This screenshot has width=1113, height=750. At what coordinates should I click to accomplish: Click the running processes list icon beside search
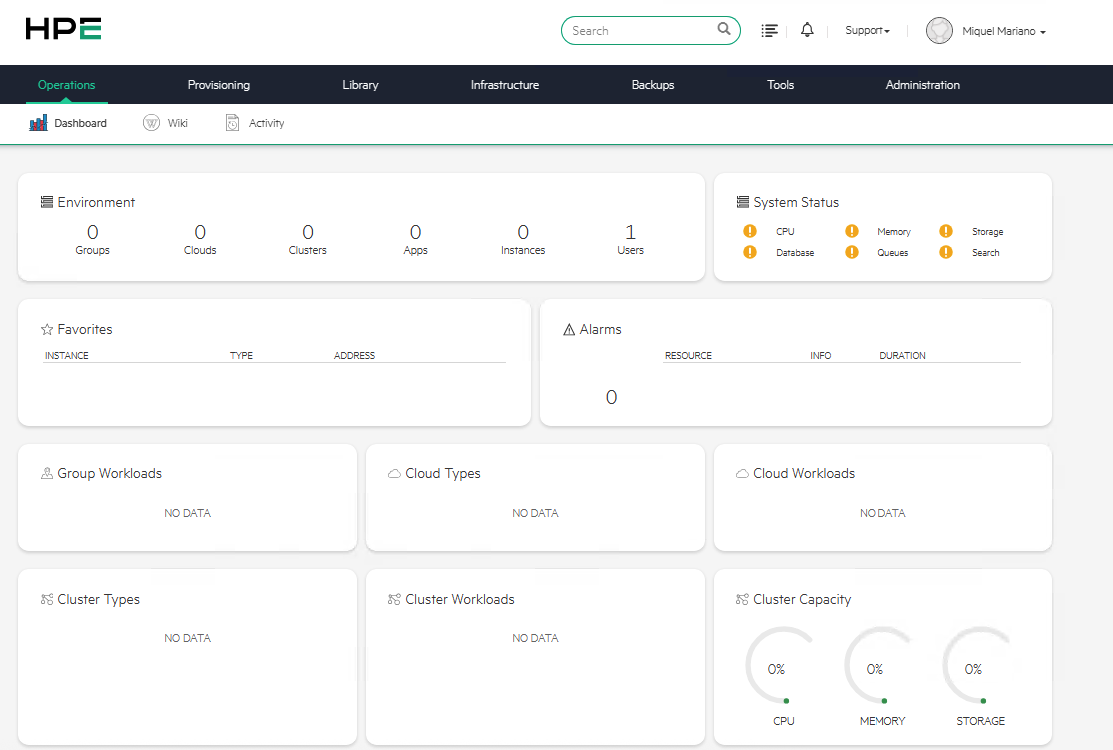click(769, 30)
